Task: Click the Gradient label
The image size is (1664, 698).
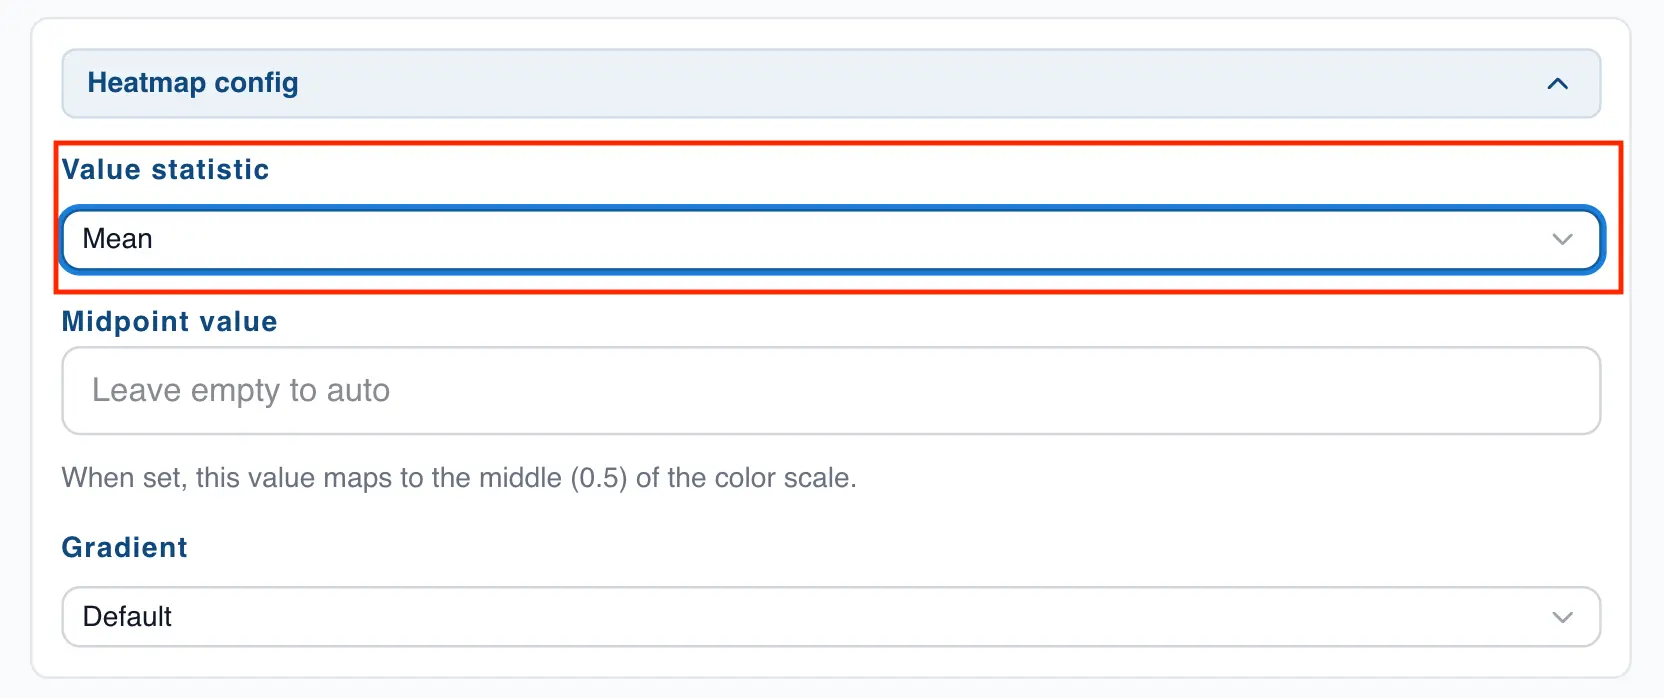Action: pos(124,547)
